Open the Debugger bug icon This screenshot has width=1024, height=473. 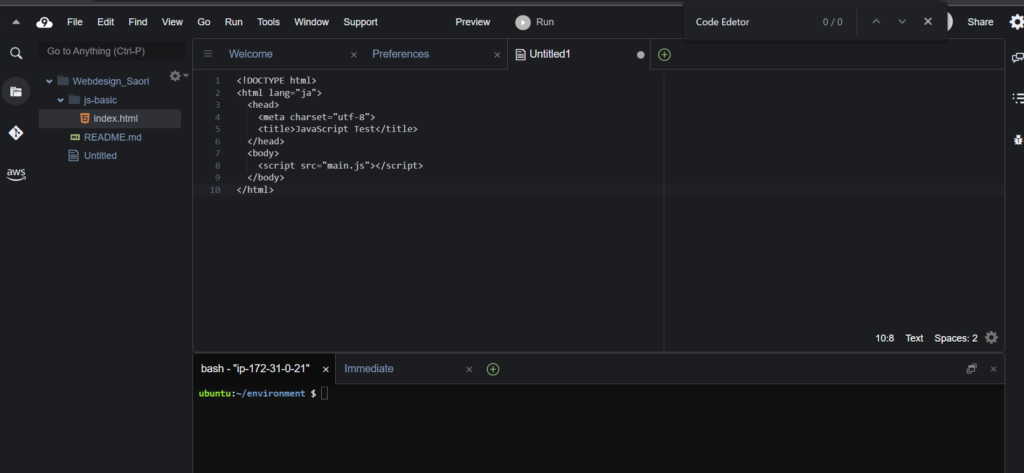pos(1017,139)
